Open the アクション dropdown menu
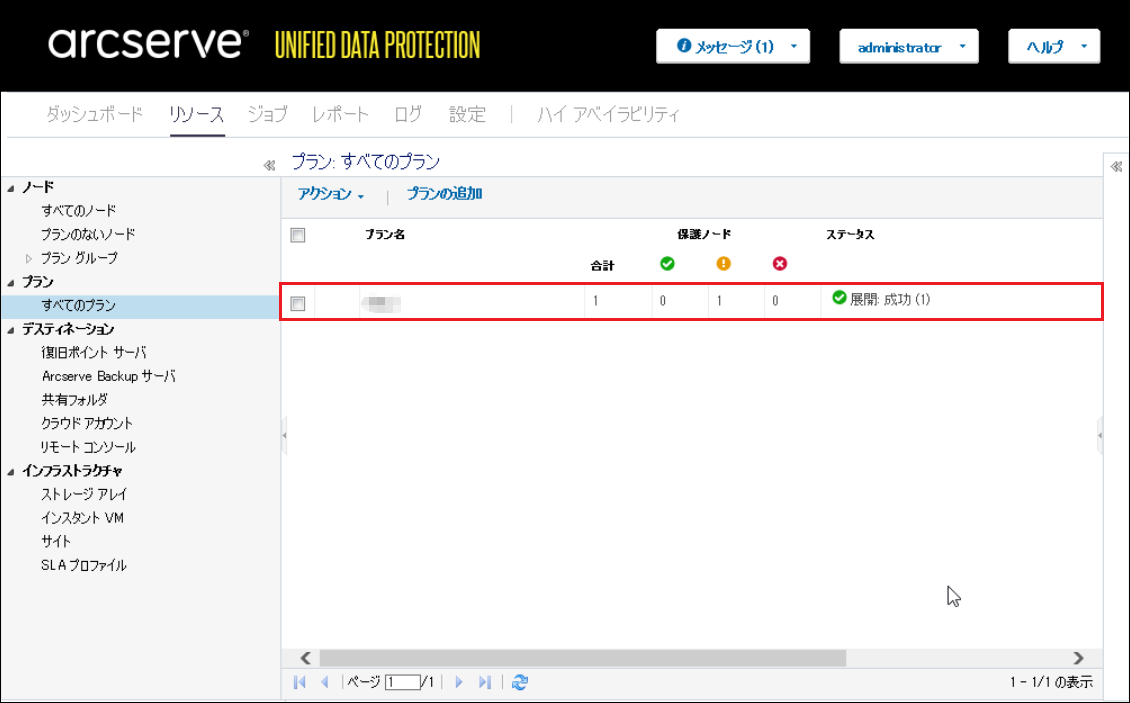The height and width of the screenshot is (703, 1130). [x=331, y=194]
